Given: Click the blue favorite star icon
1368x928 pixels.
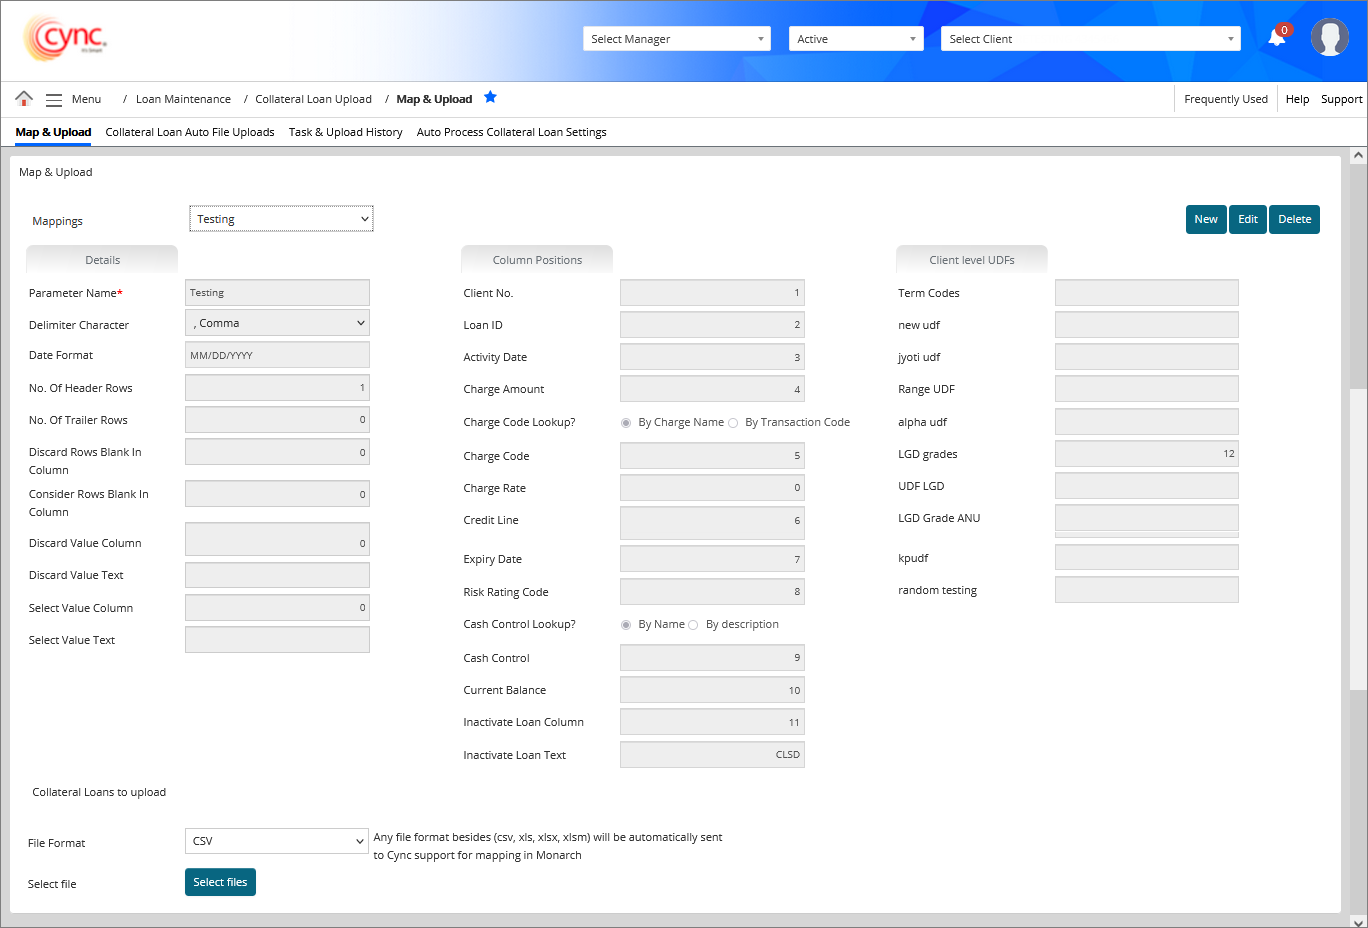Looking at the screenshot, I should pos(490,97).
